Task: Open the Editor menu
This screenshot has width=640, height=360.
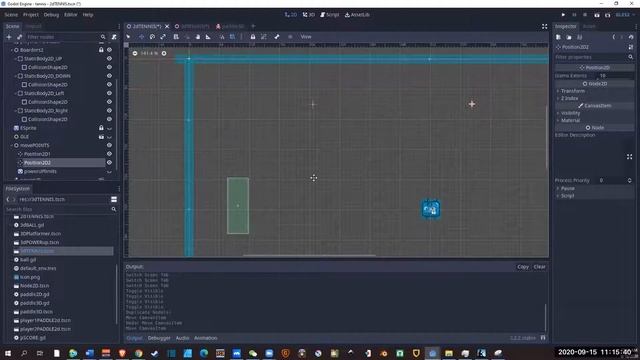Action: coord(71,15)
